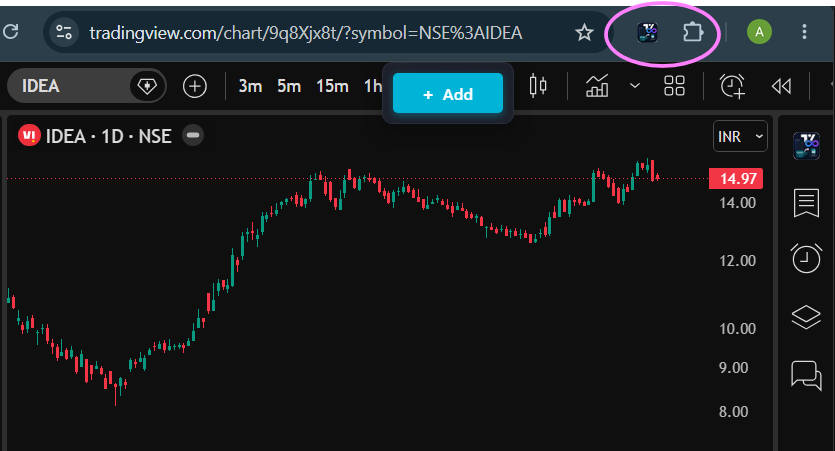
Task: Open the Object tree layers icon in sidebar
Action: pyautogui.click(x=806, y=317)
